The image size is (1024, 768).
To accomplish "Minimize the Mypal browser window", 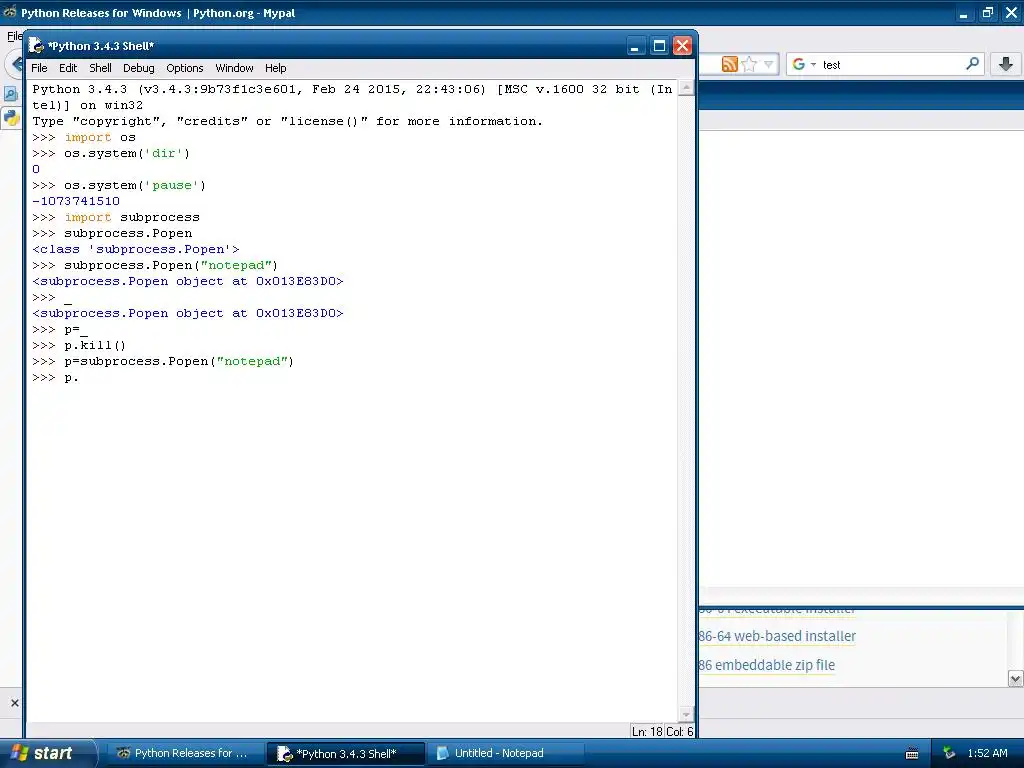I will [x=964, y=13].
